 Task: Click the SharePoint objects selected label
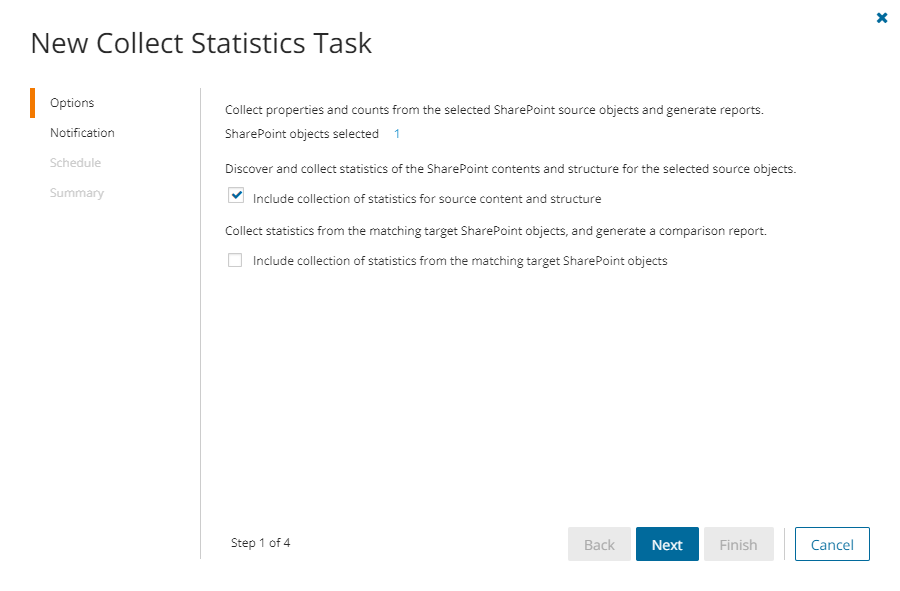(x=302, y=134)
